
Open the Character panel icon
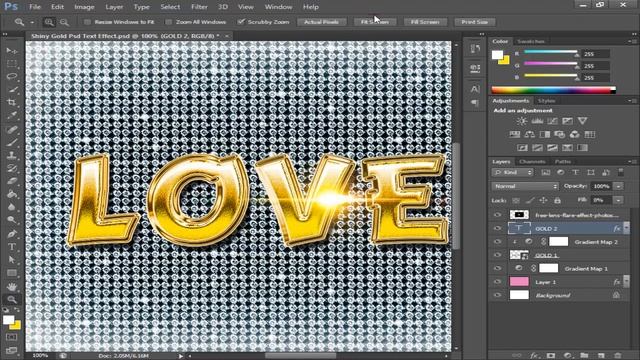point(475,89)
